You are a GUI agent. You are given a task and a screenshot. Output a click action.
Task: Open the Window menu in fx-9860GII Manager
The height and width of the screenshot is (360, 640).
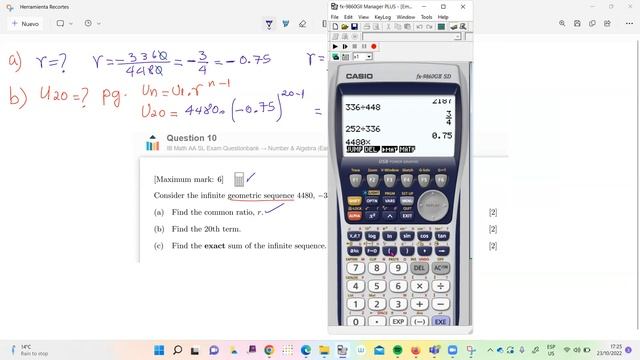(x=406, y=17)
